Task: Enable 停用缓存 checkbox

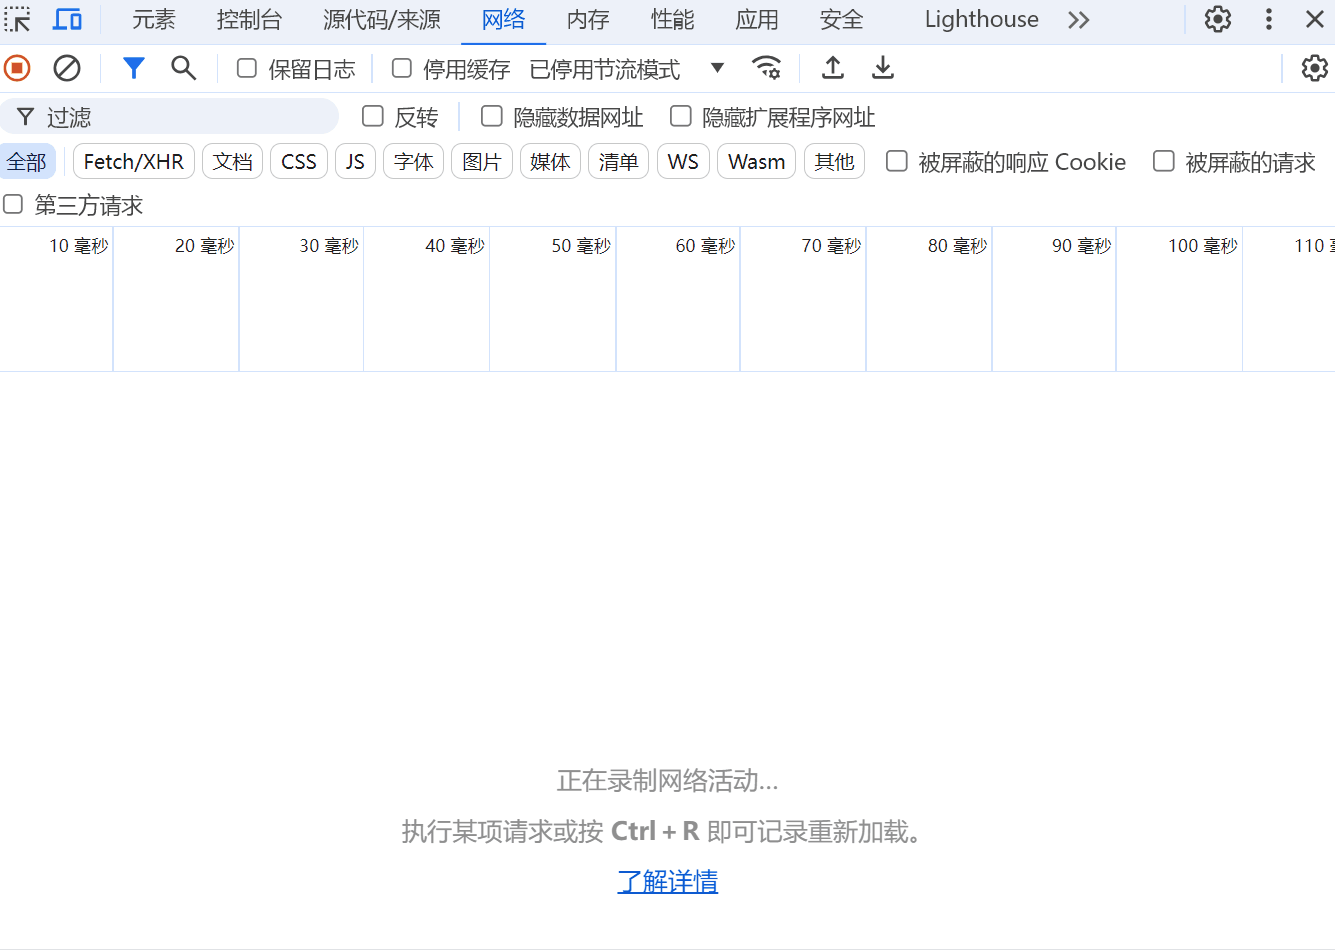Action: (x=402, y=68)
